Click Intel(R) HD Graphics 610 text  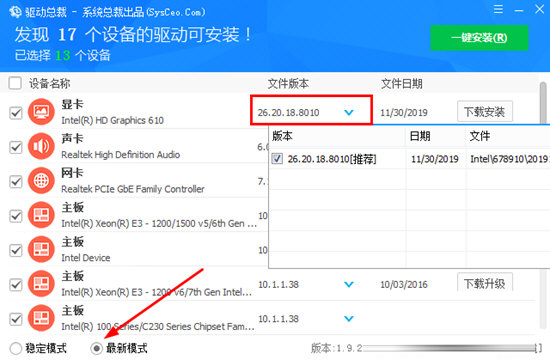112,120
